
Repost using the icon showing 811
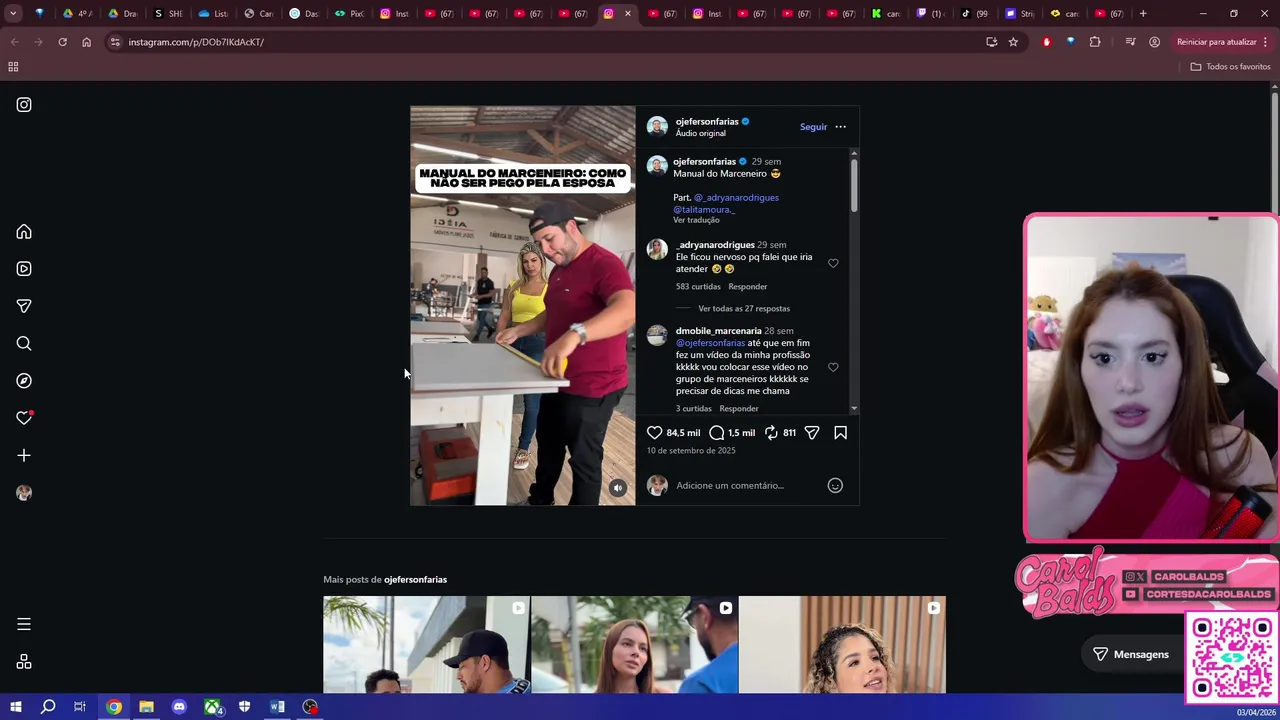click(771, 433)
